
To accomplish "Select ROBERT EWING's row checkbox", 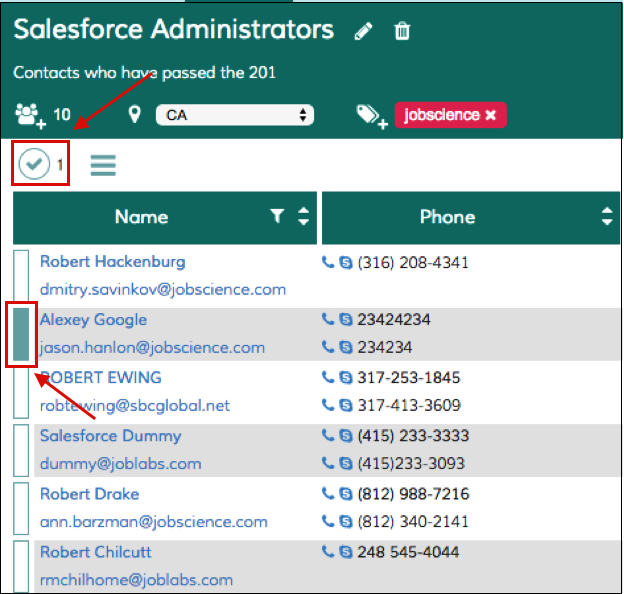I will [x=21, y=392].
